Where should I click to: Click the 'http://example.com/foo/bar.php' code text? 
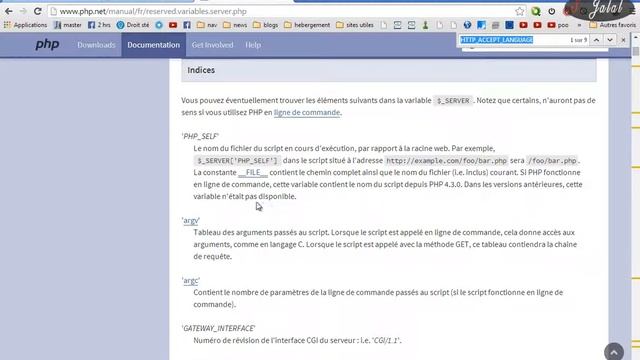click(447, 161)
